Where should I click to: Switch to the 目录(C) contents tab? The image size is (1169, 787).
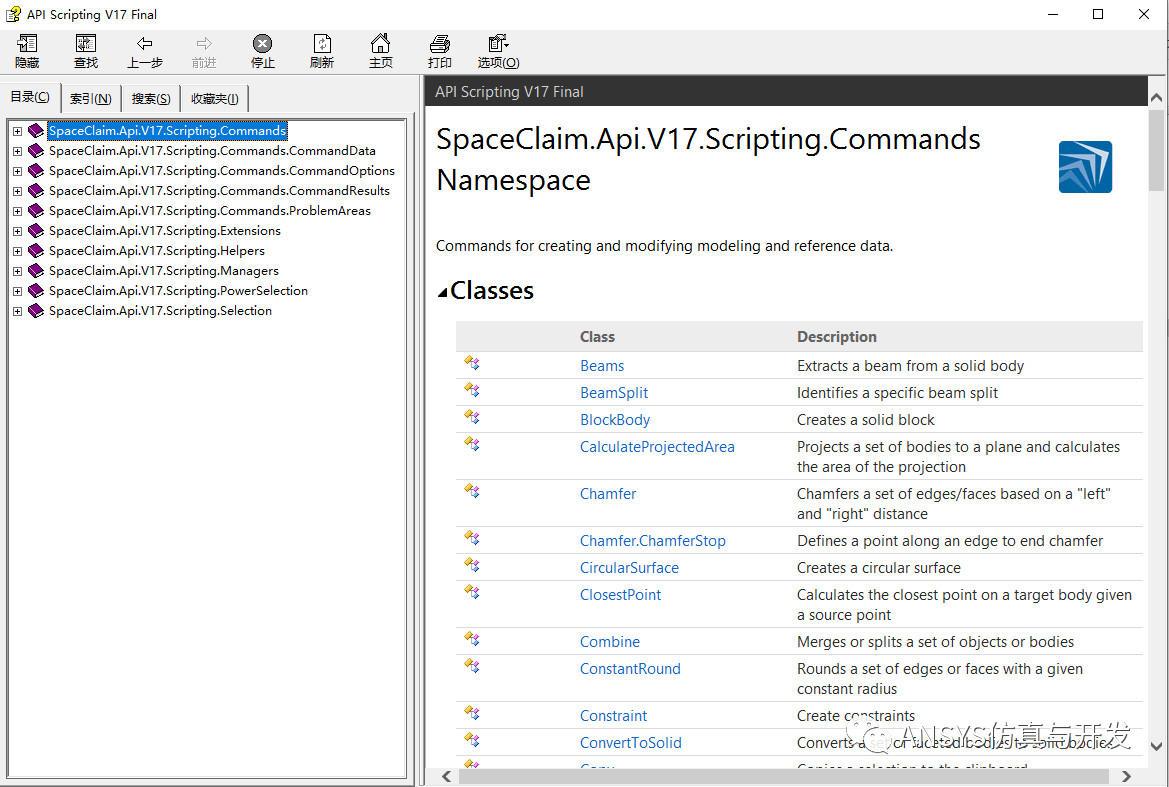(30, 97)
